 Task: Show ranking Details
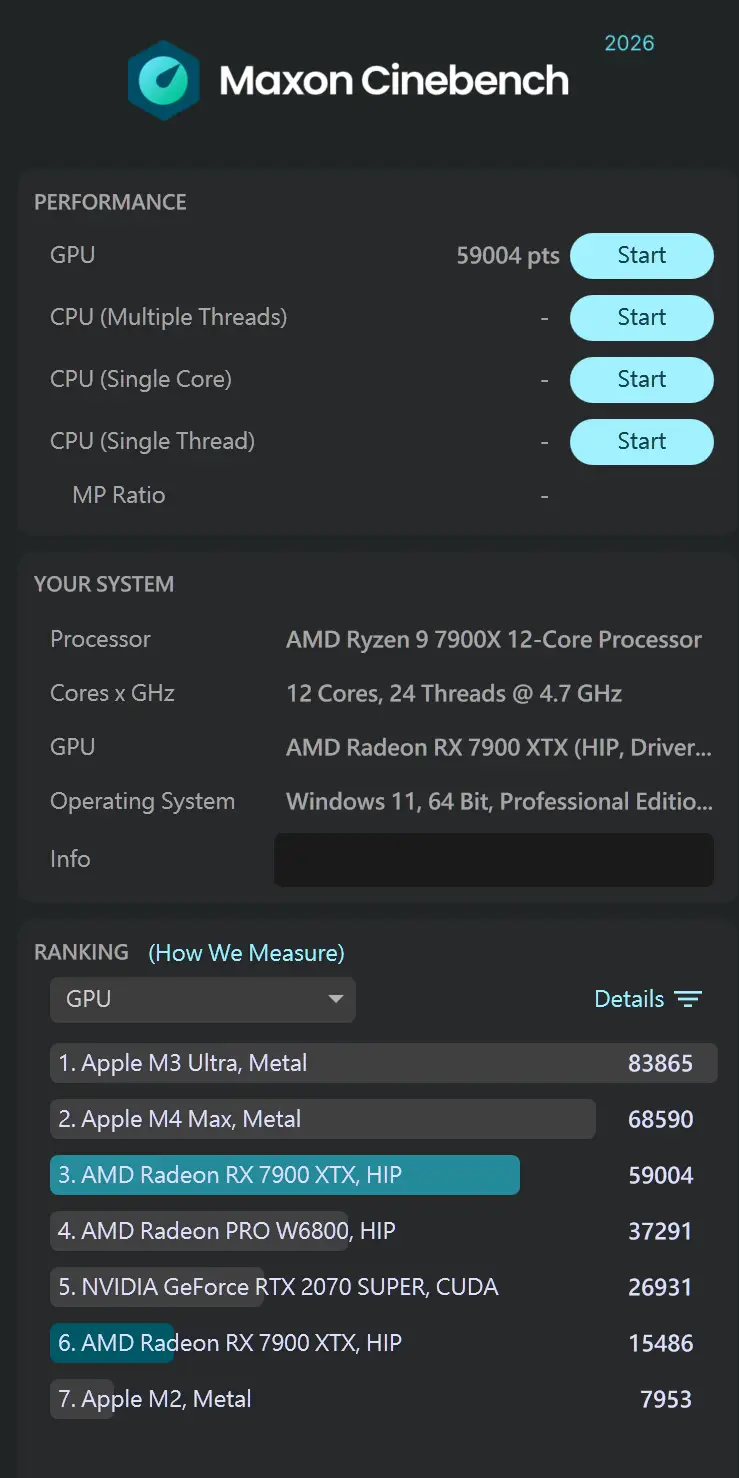coord(629,999)
